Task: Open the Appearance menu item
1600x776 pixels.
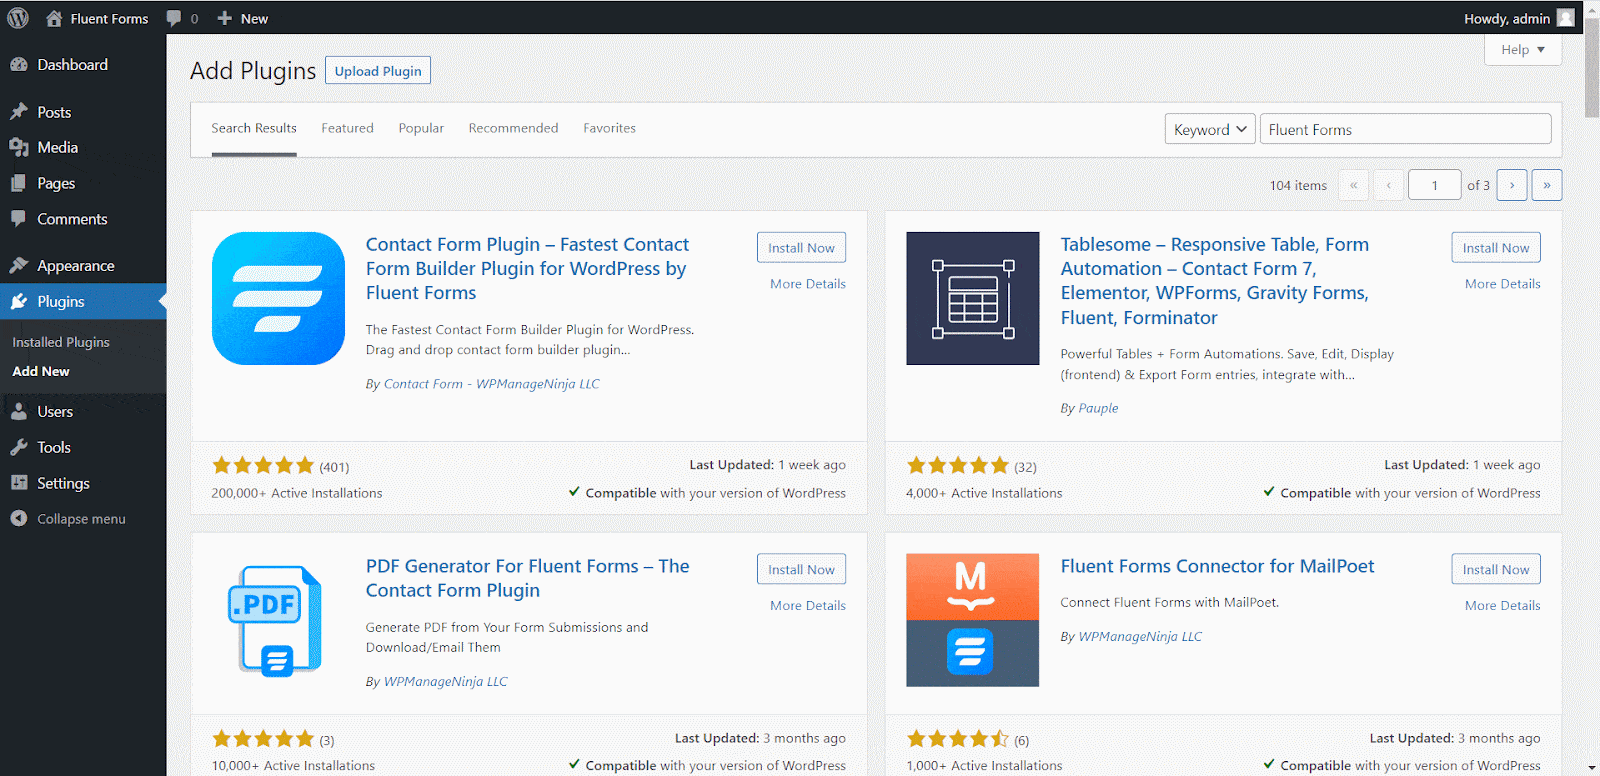Action: 83,266
